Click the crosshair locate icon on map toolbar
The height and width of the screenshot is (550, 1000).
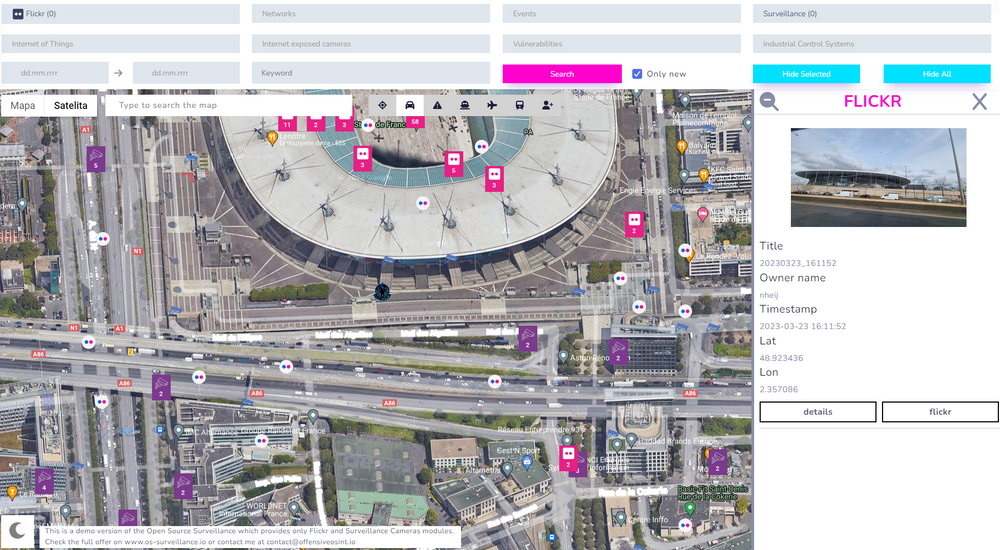click(x=382, y=105)
